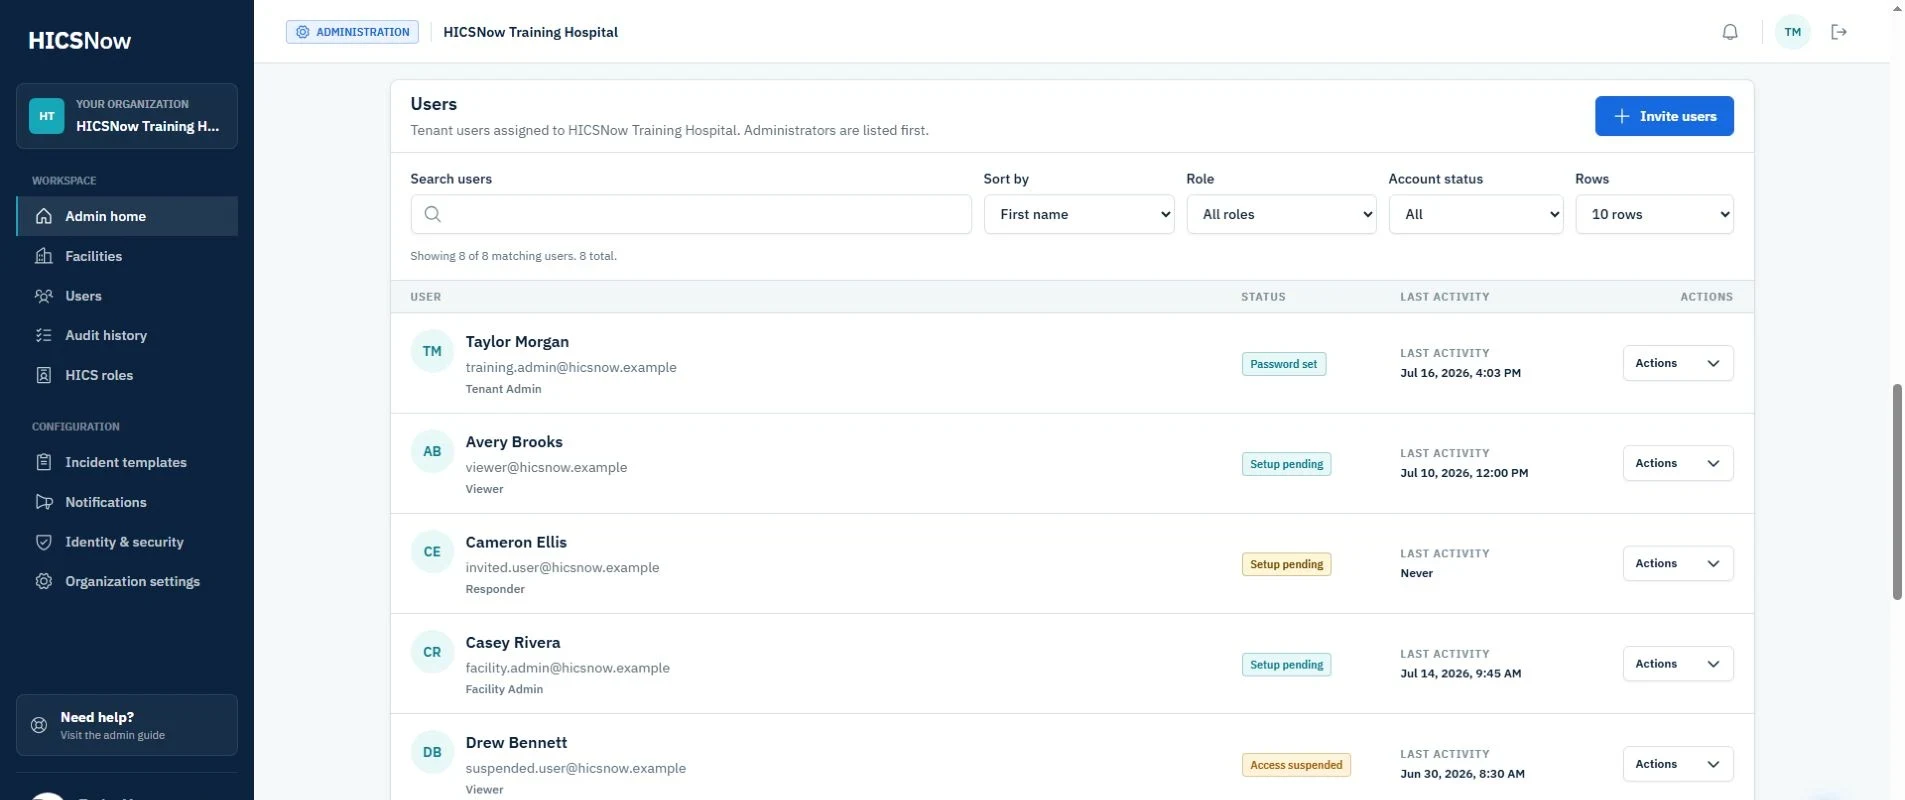Open Actions menu for Cameron Ellis
The height and width of the screenshot is (800, 1905).
click(x=1678, y=563)
